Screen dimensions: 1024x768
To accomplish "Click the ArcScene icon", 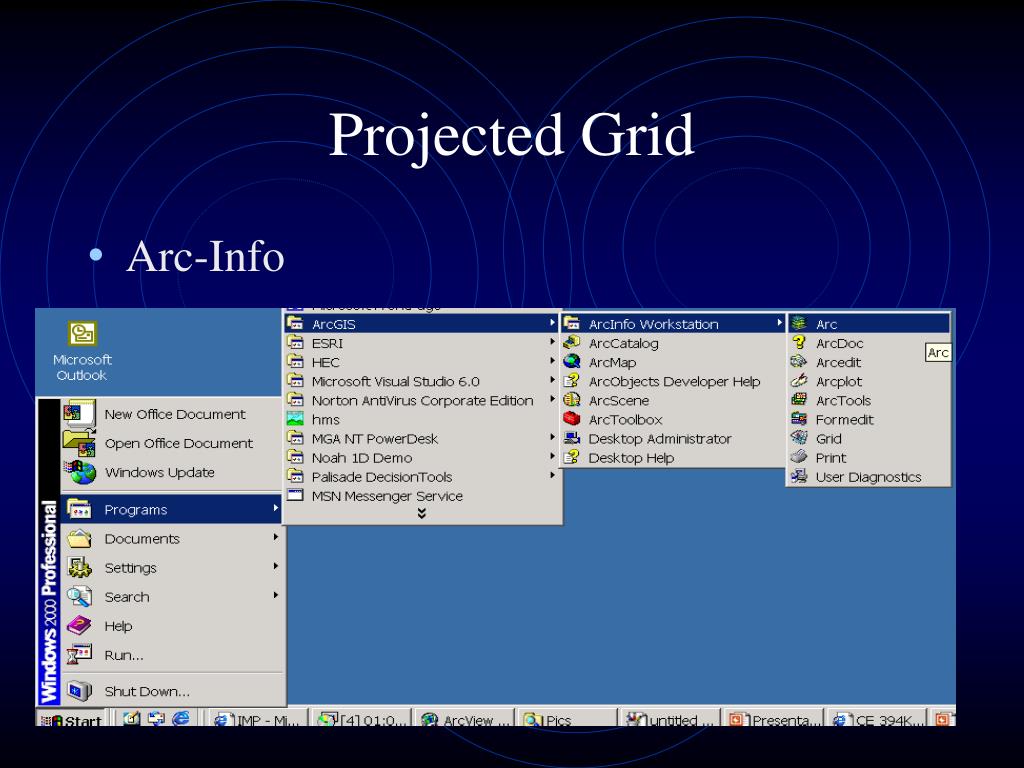I will (571, 400).
